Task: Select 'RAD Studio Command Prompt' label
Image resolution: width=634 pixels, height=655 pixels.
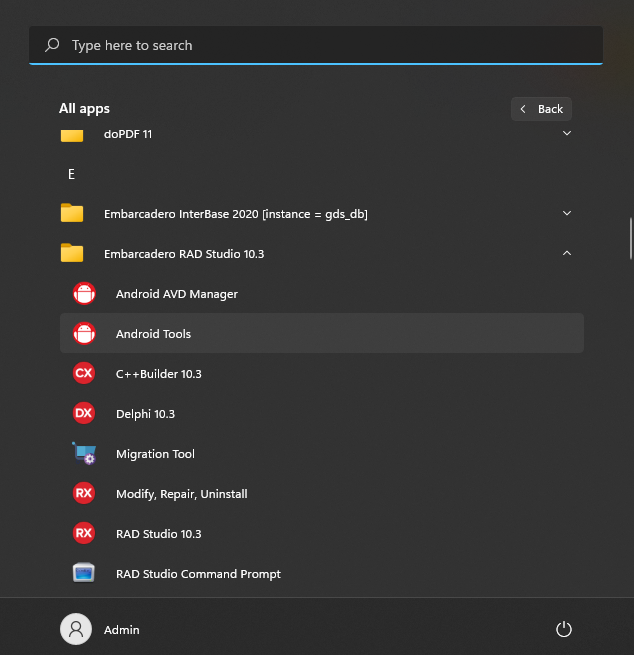Action: click(198, 574)
